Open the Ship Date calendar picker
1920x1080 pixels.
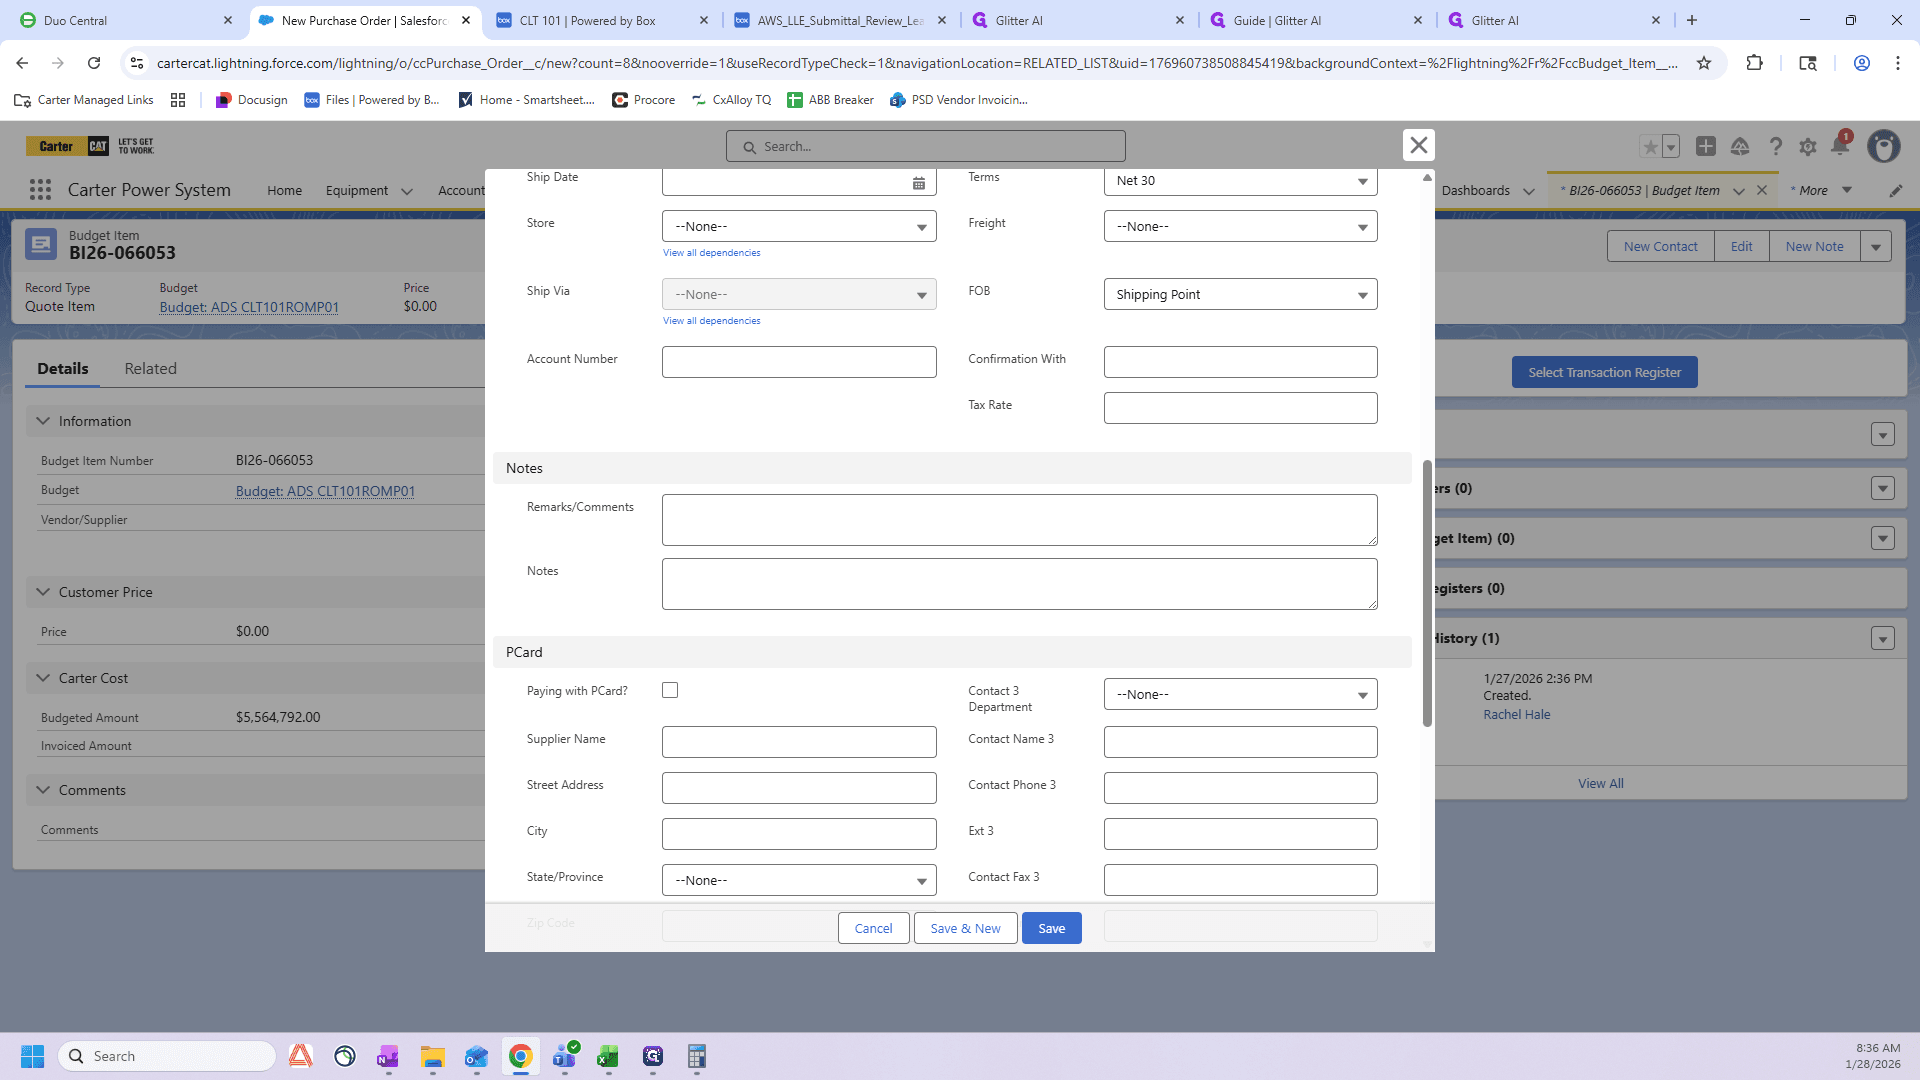tap(918, 182)
